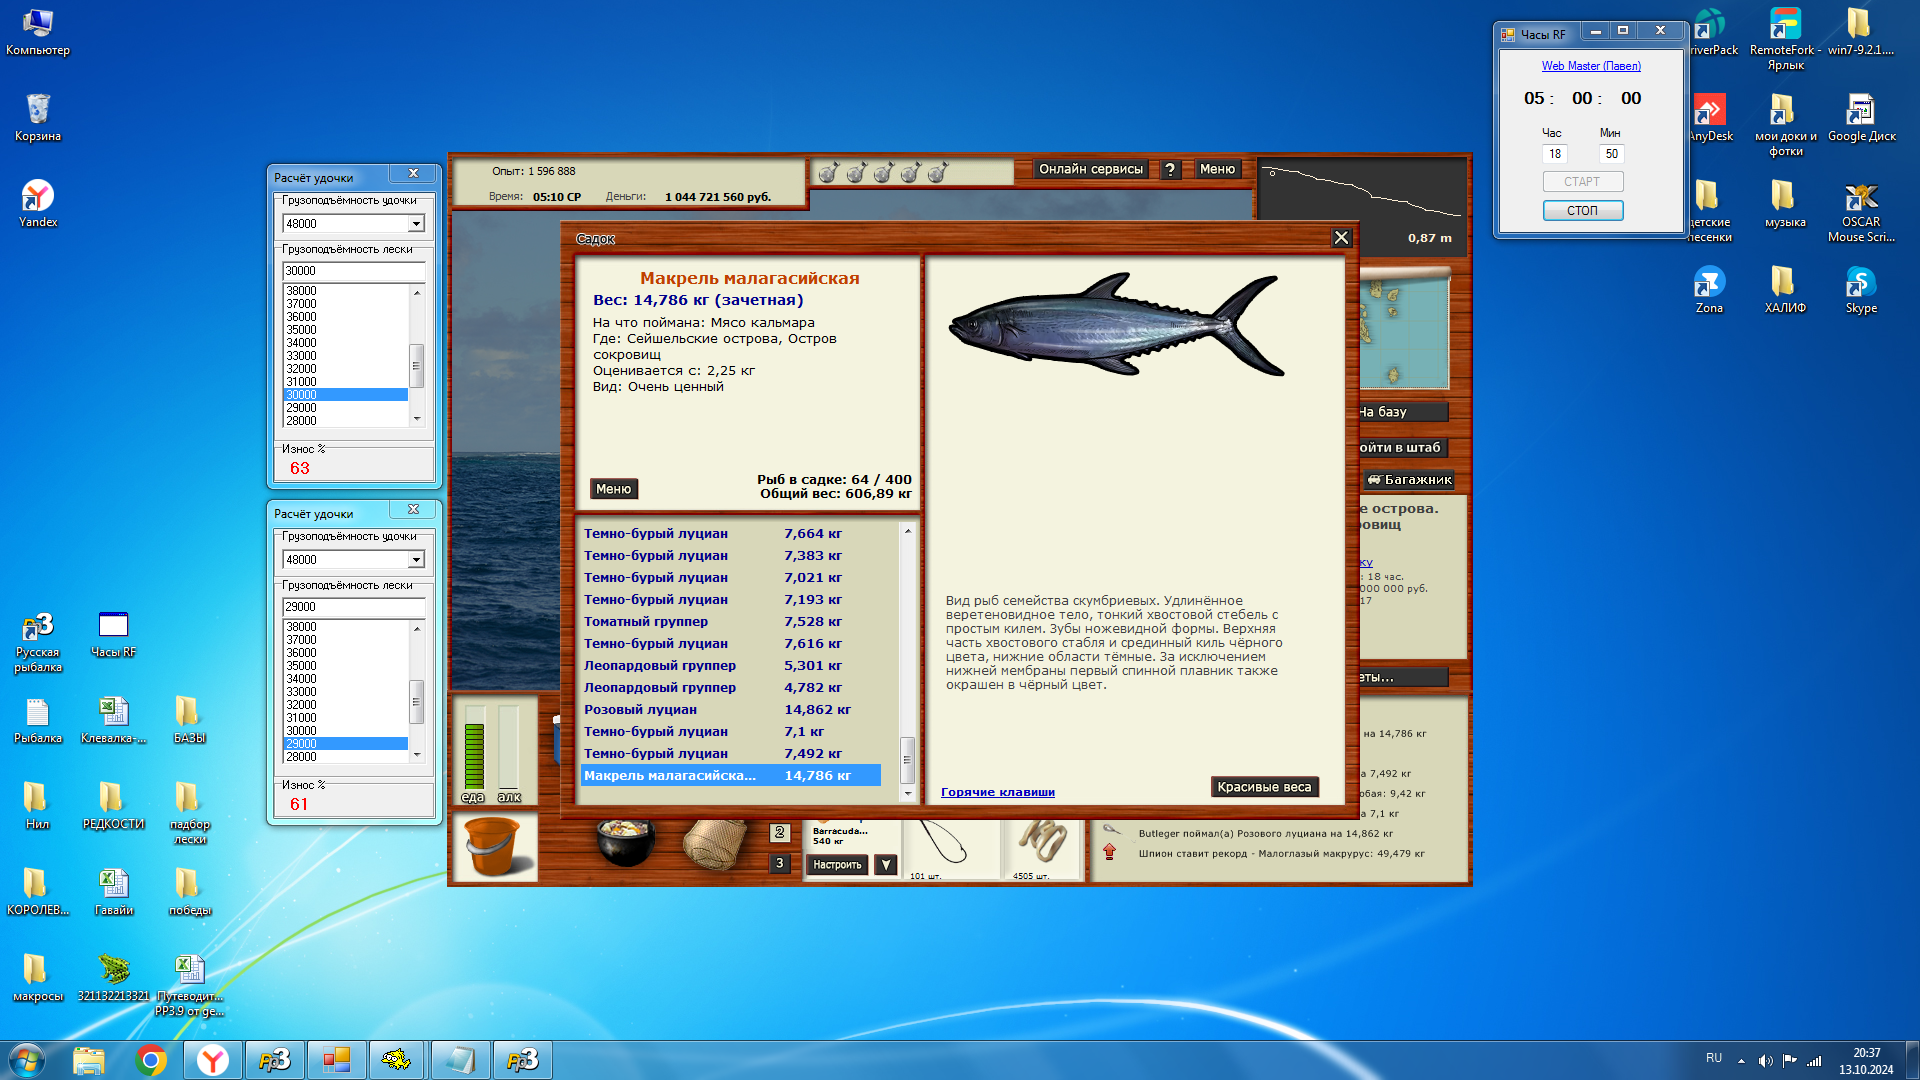Select tackle slot number 2
This screenshot has height=1080, width=1920.
point(780,833)
